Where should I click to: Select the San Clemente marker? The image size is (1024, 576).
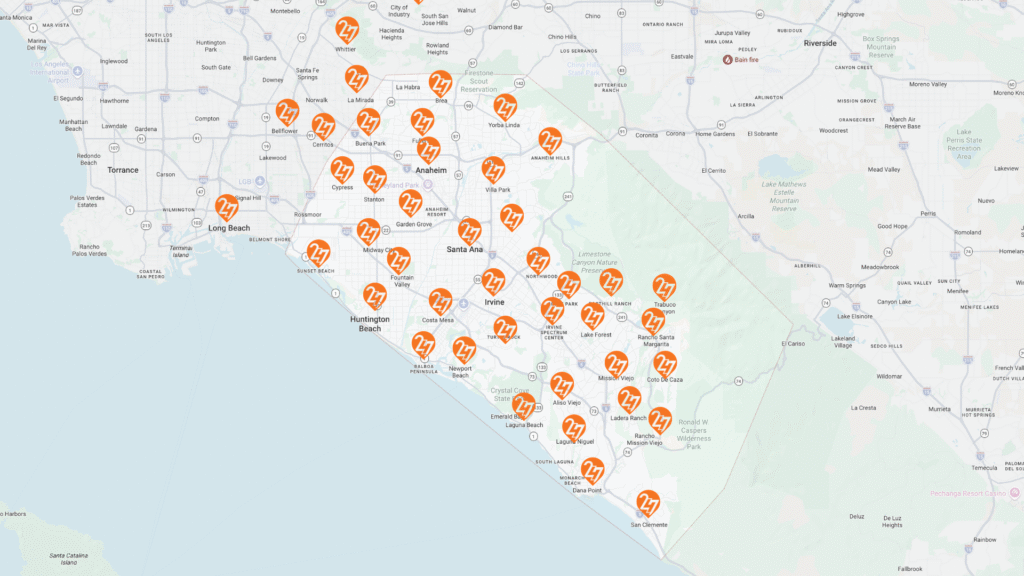coord(648,504)
